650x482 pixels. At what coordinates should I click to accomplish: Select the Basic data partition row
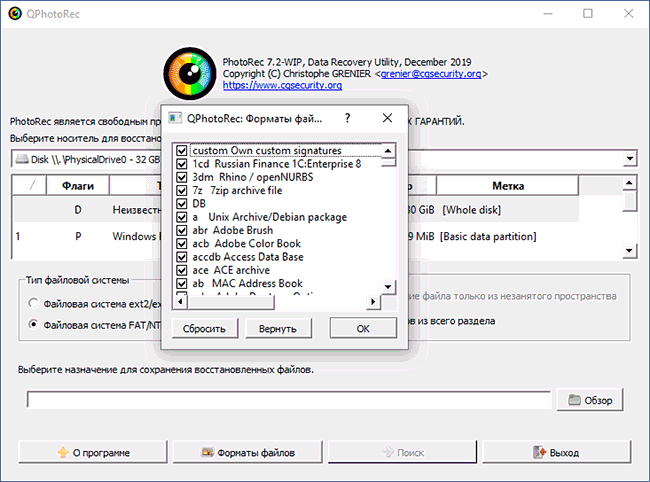tap(296, 236)
